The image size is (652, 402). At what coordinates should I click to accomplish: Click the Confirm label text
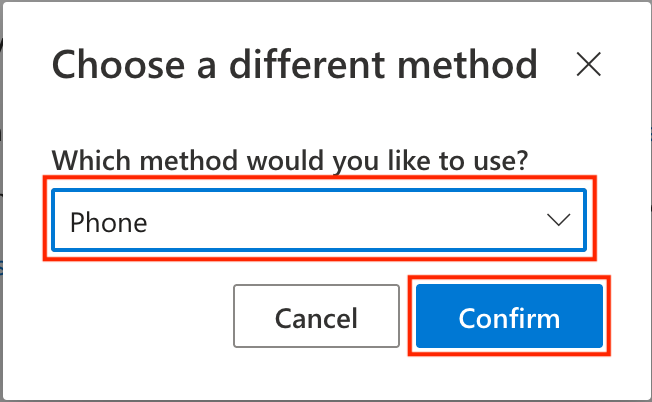coord(509,318)
